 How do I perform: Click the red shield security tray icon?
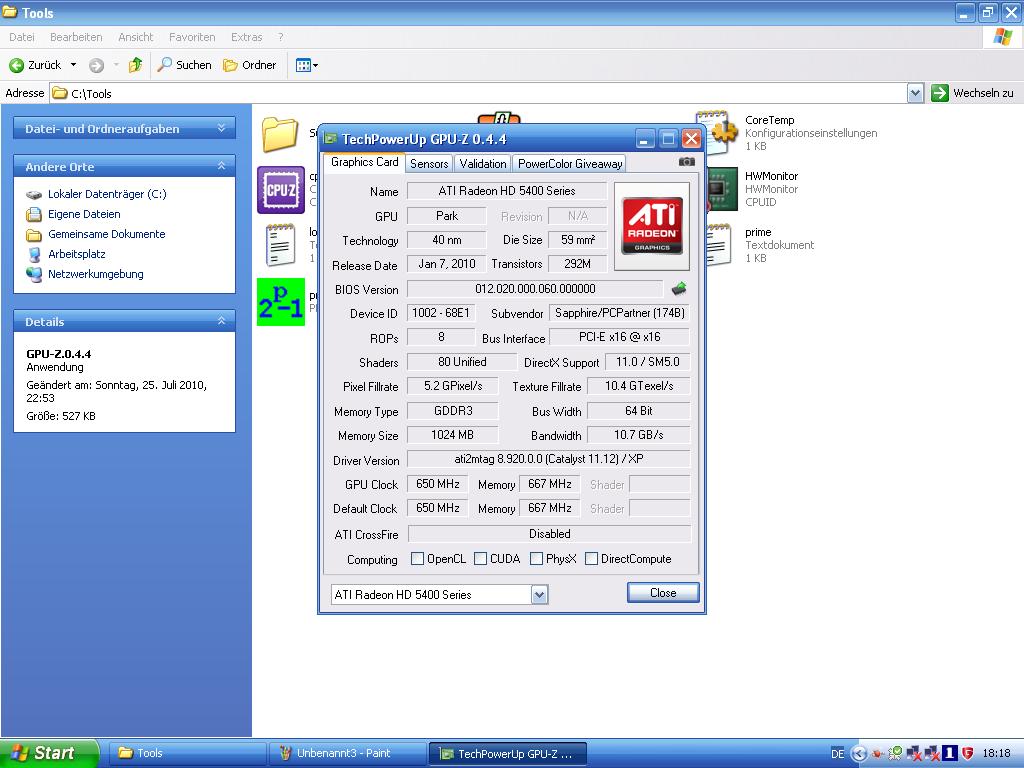968,753
